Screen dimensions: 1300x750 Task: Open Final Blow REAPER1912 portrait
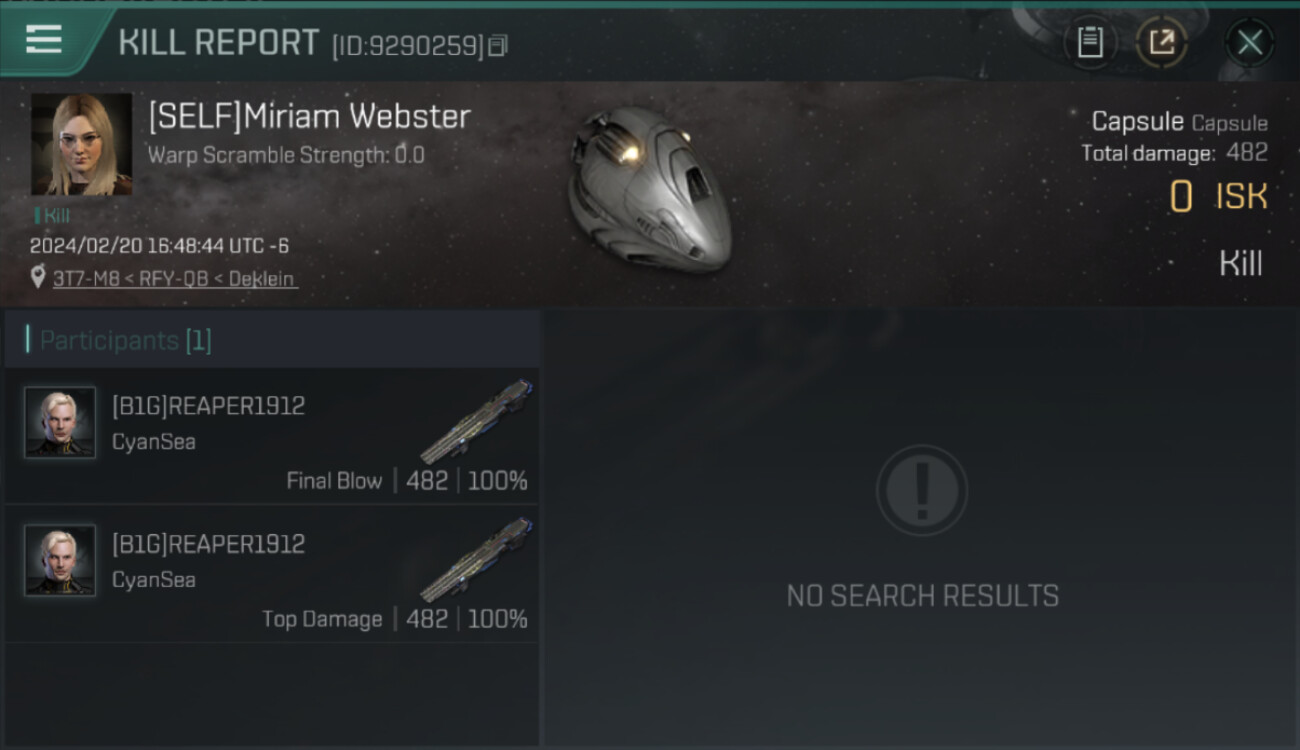tap(60, 423)
